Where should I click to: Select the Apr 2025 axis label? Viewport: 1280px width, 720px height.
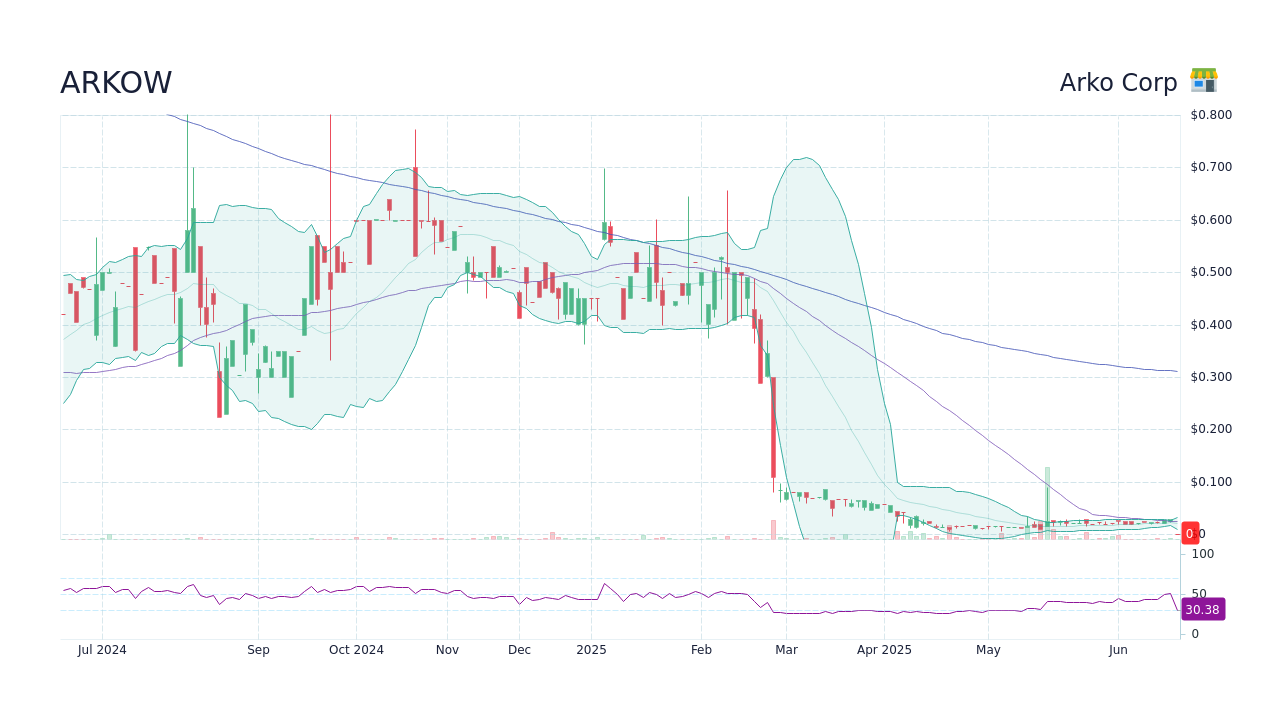coord(883,650)
